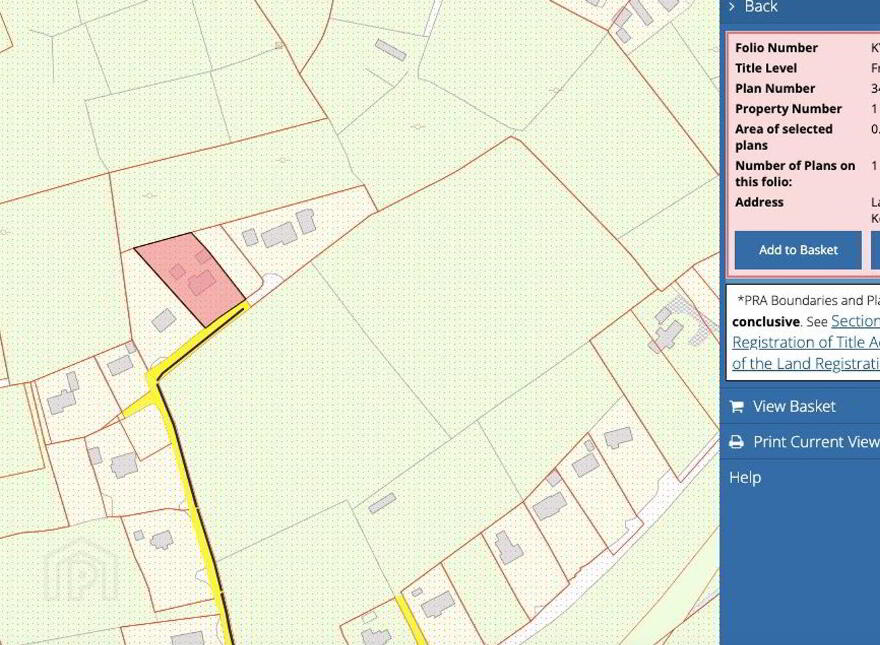Click the printer icon

pos(736,442)
